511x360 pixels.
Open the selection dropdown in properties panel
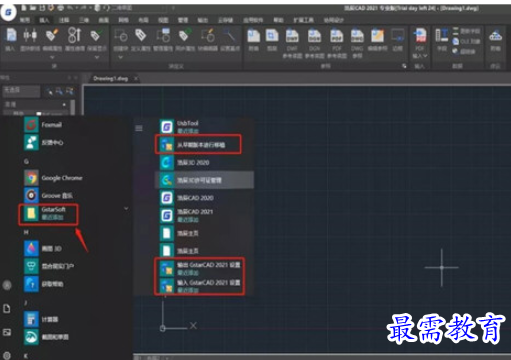[x=21, y=90]
